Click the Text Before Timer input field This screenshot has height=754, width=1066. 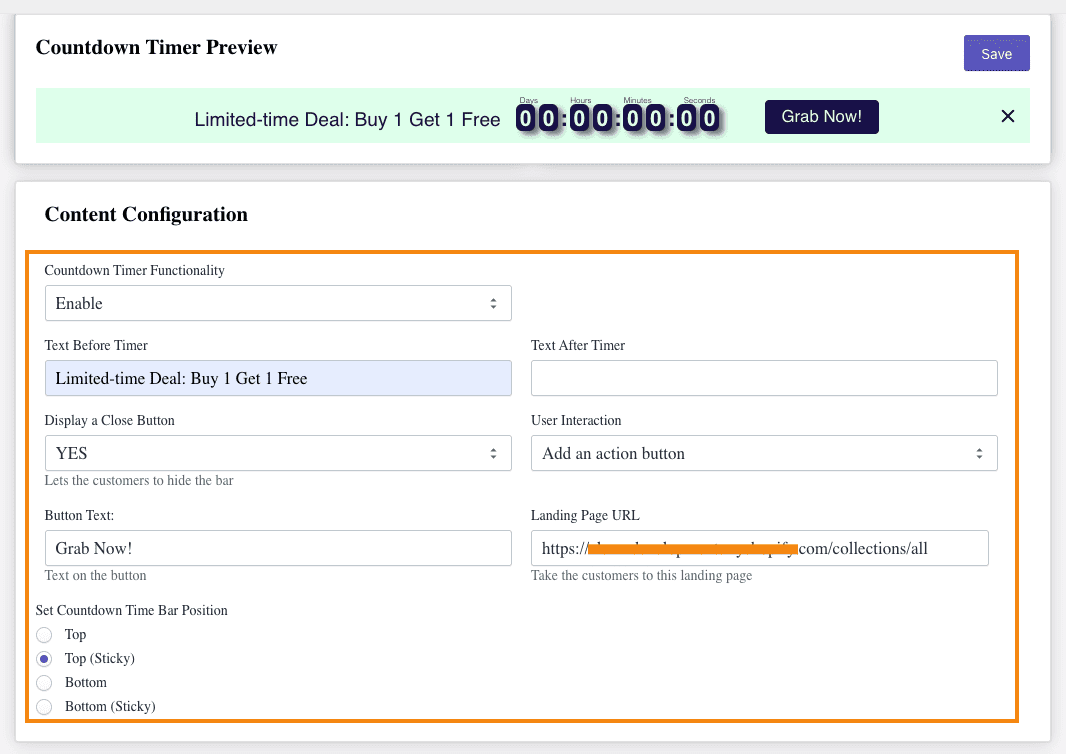pos(278,378)
